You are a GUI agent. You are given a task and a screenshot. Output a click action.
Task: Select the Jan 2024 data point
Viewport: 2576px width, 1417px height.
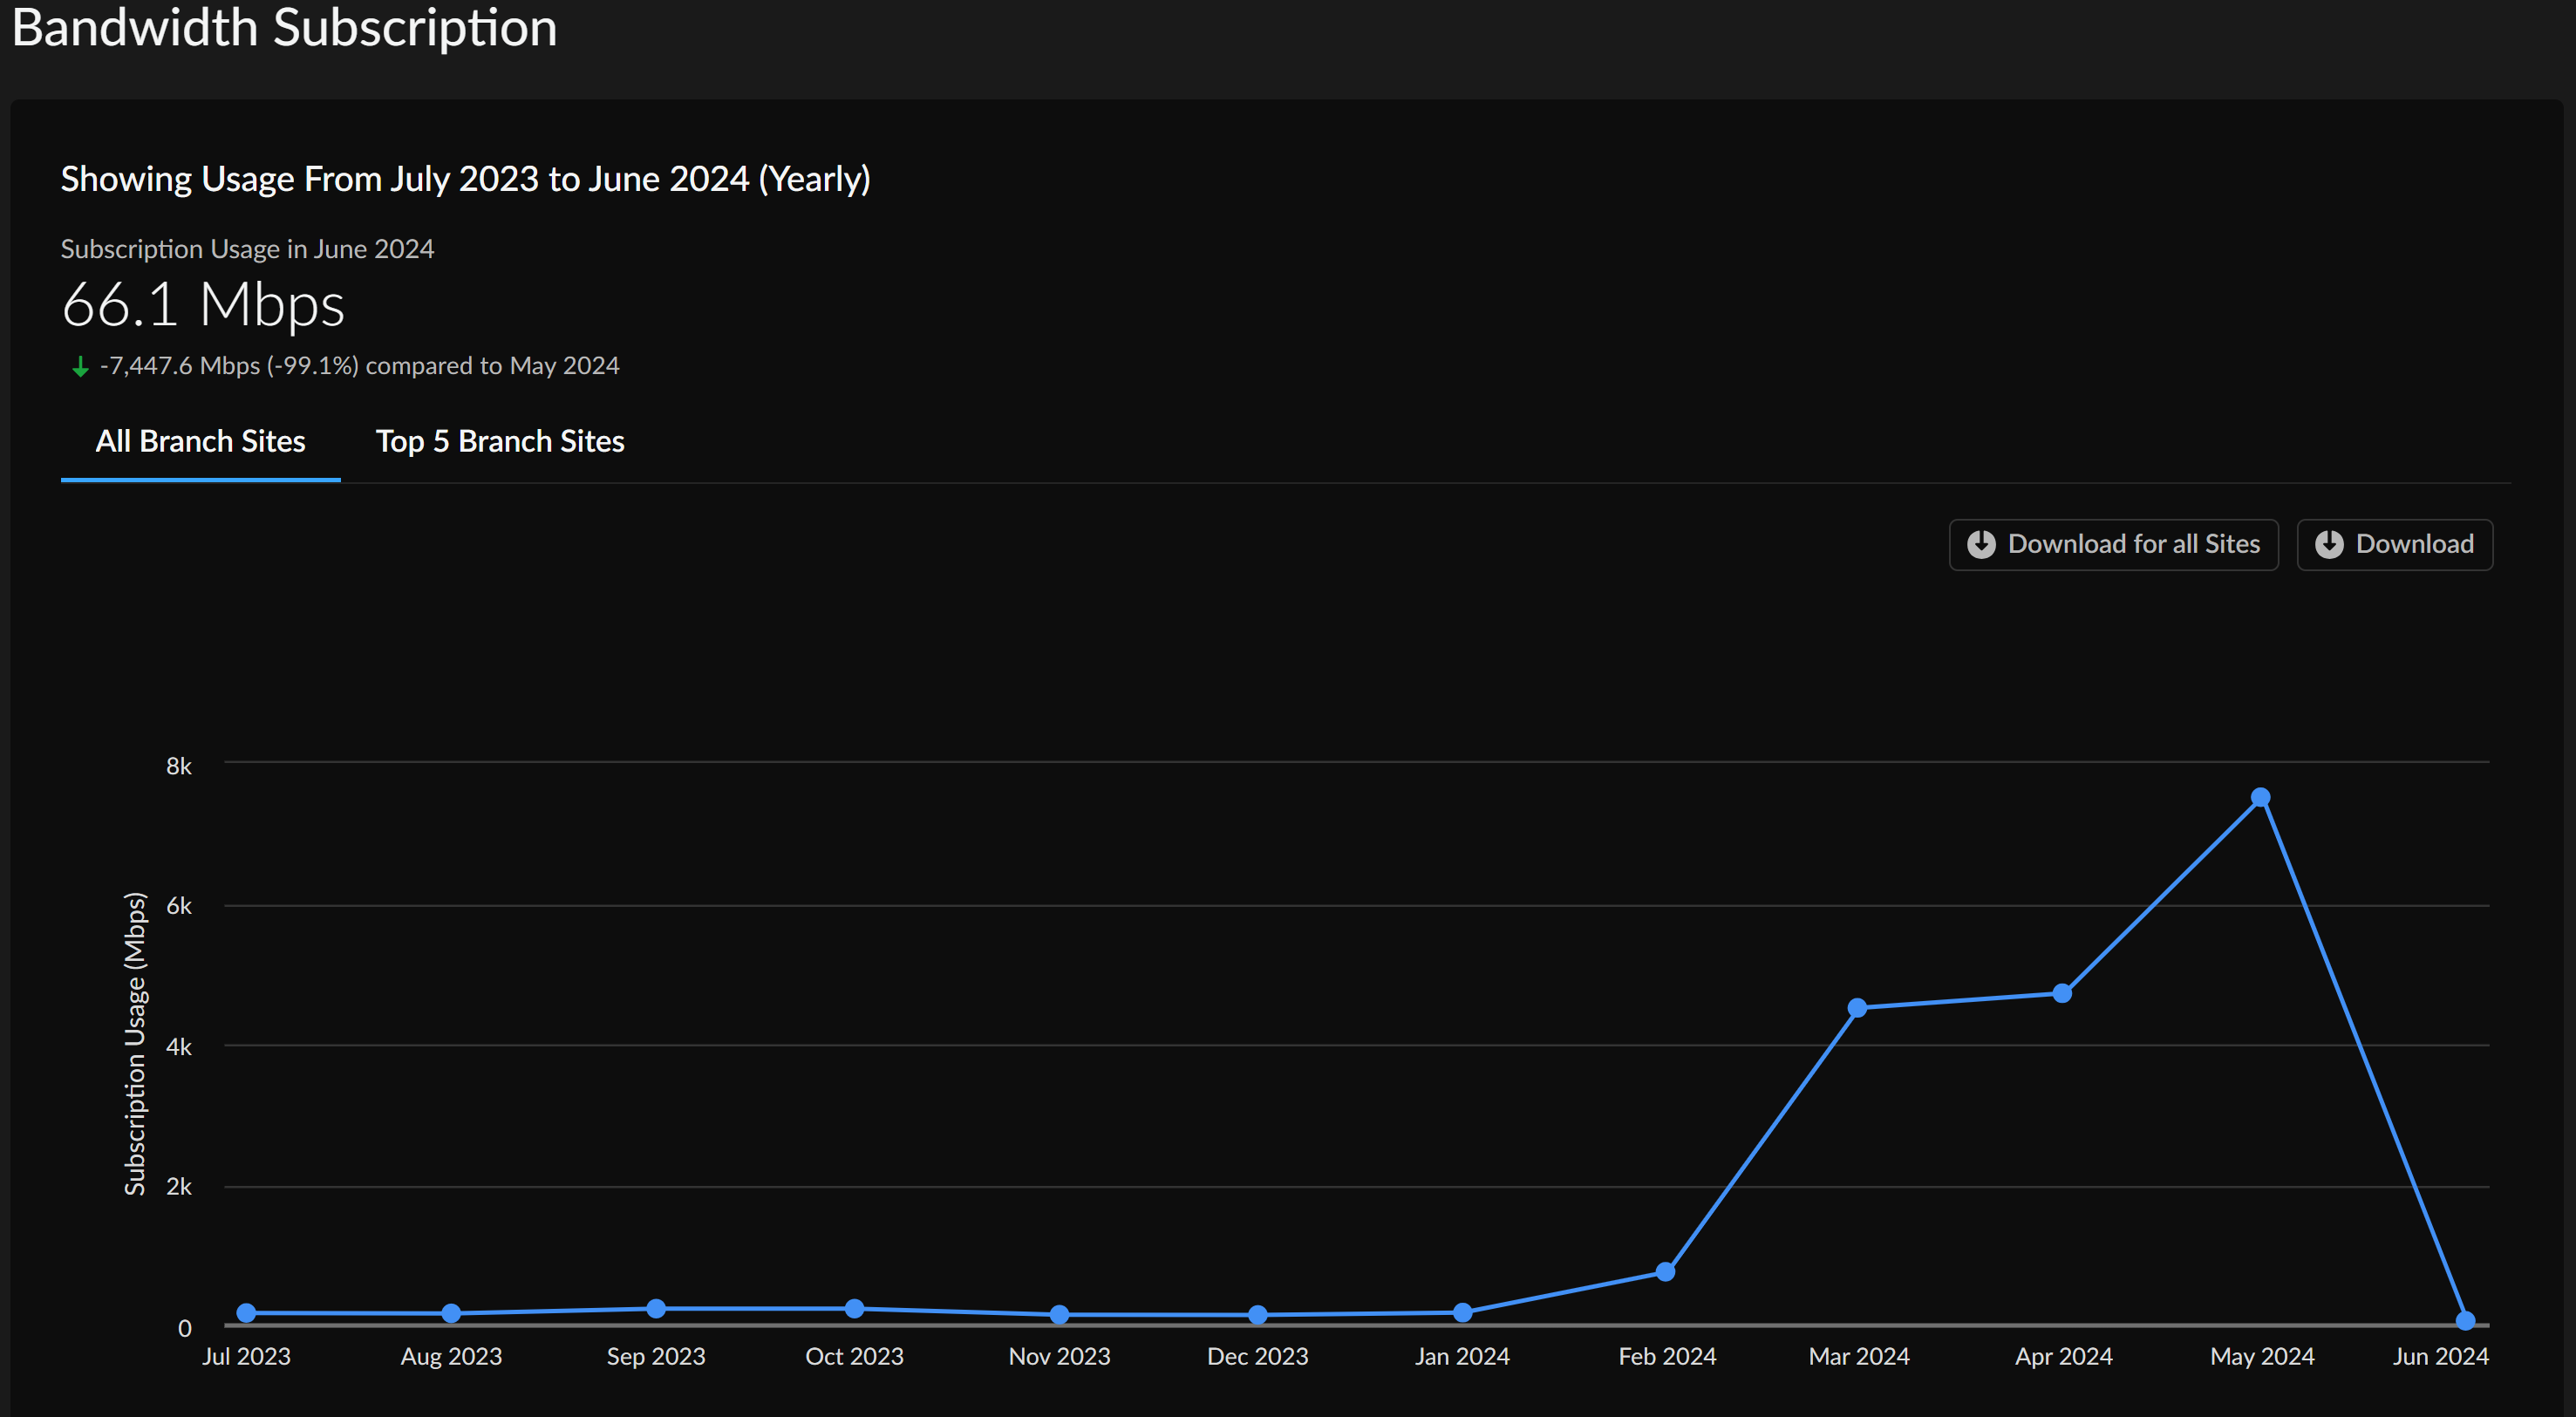tap(1462, 1312)
